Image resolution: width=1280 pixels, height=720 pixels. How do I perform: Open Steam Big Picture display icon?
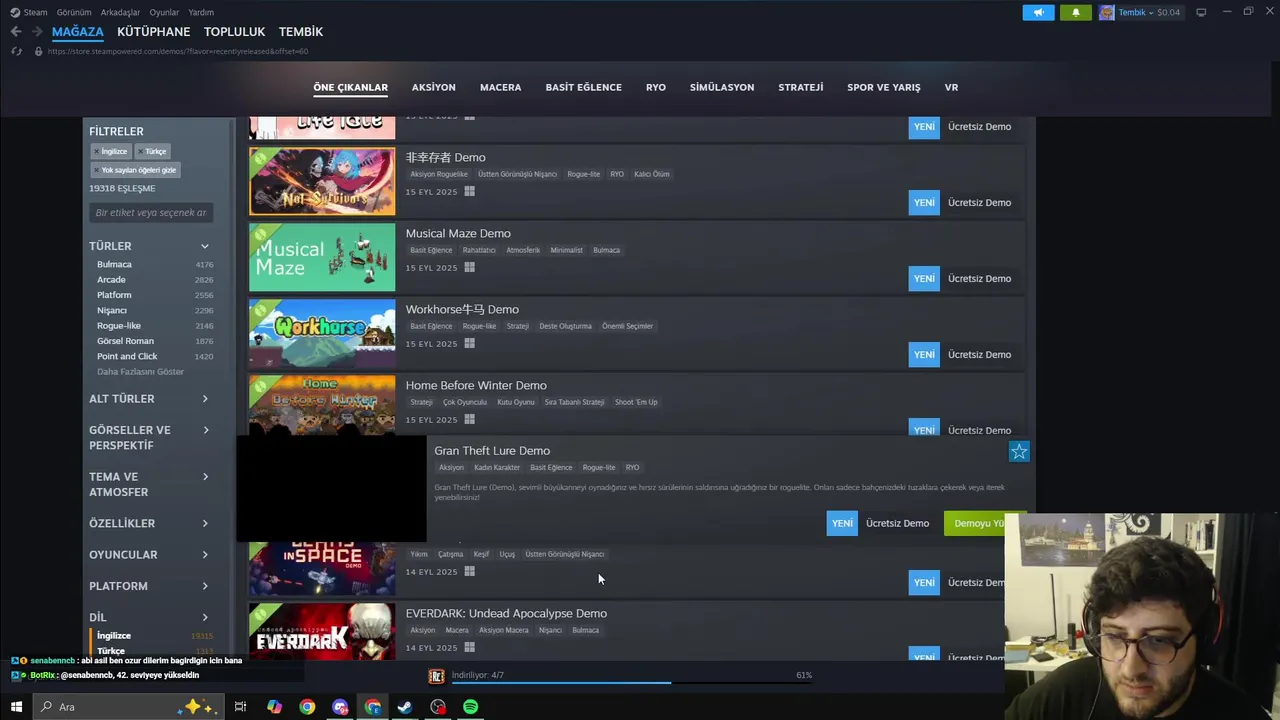(1201, 12)
